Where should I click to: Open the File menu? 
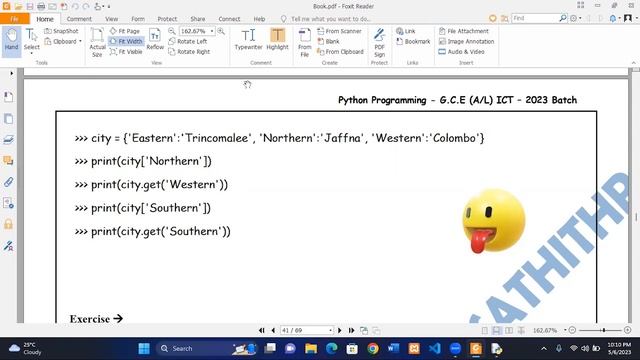[x=14, y=19]
